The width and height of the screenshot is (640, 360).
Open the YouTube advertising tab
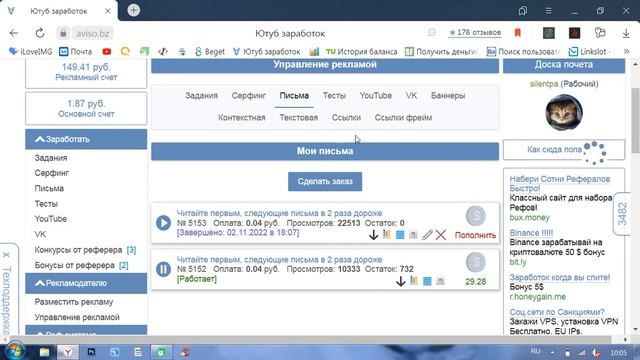coord(376,96)
